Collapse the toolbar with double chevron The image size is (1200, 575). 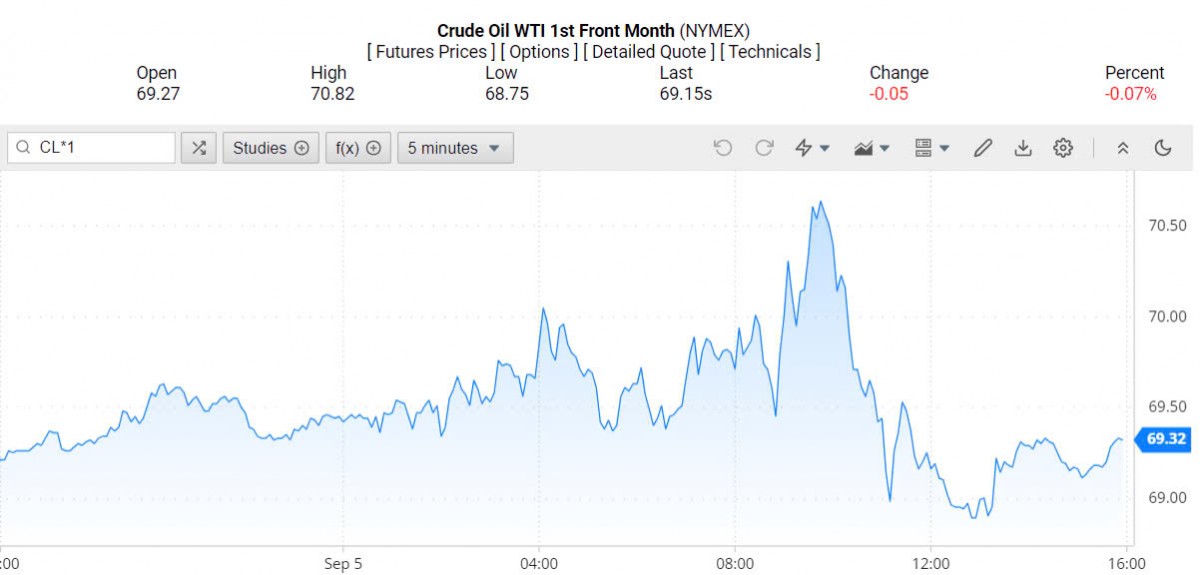click(1123, 148)
